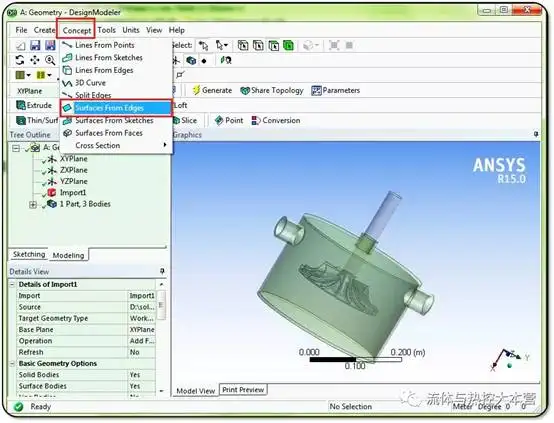
Task: Enable the edge selection filter
Action: click(258, 46)
